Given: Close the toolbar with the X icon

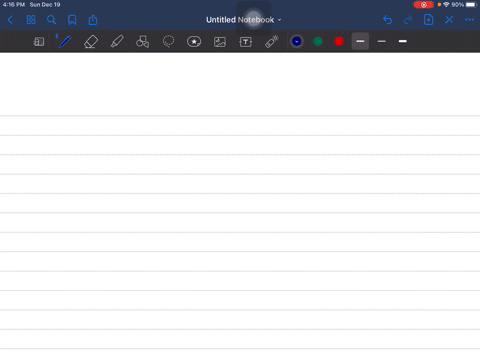Looking at the screenshot, I should pyautogui.click(x=449, y=20).
